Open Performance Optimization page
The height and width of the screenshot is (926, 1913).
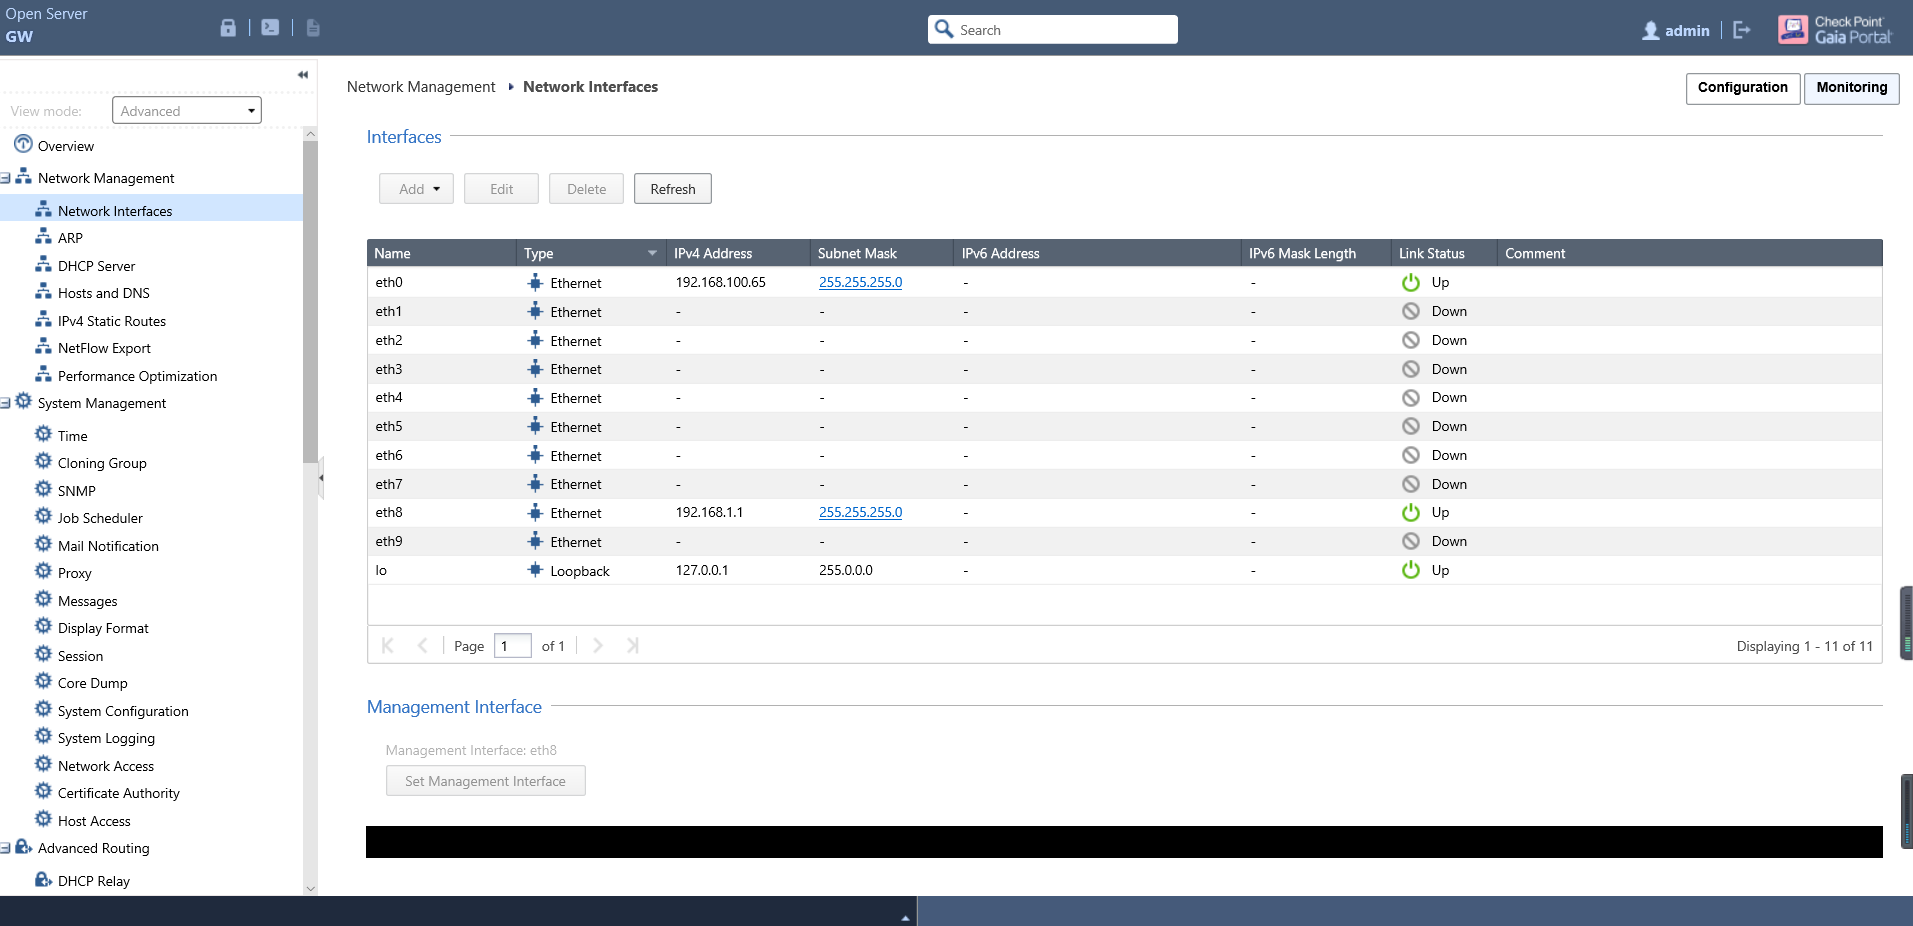(x=137, y=376)
